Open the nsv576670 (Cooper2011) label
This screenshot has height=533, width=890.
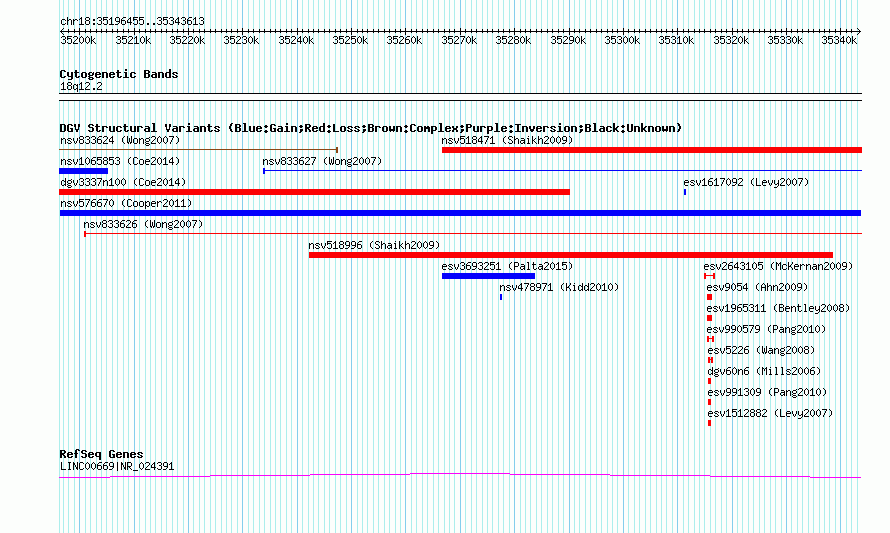click(x=126, y=203)
